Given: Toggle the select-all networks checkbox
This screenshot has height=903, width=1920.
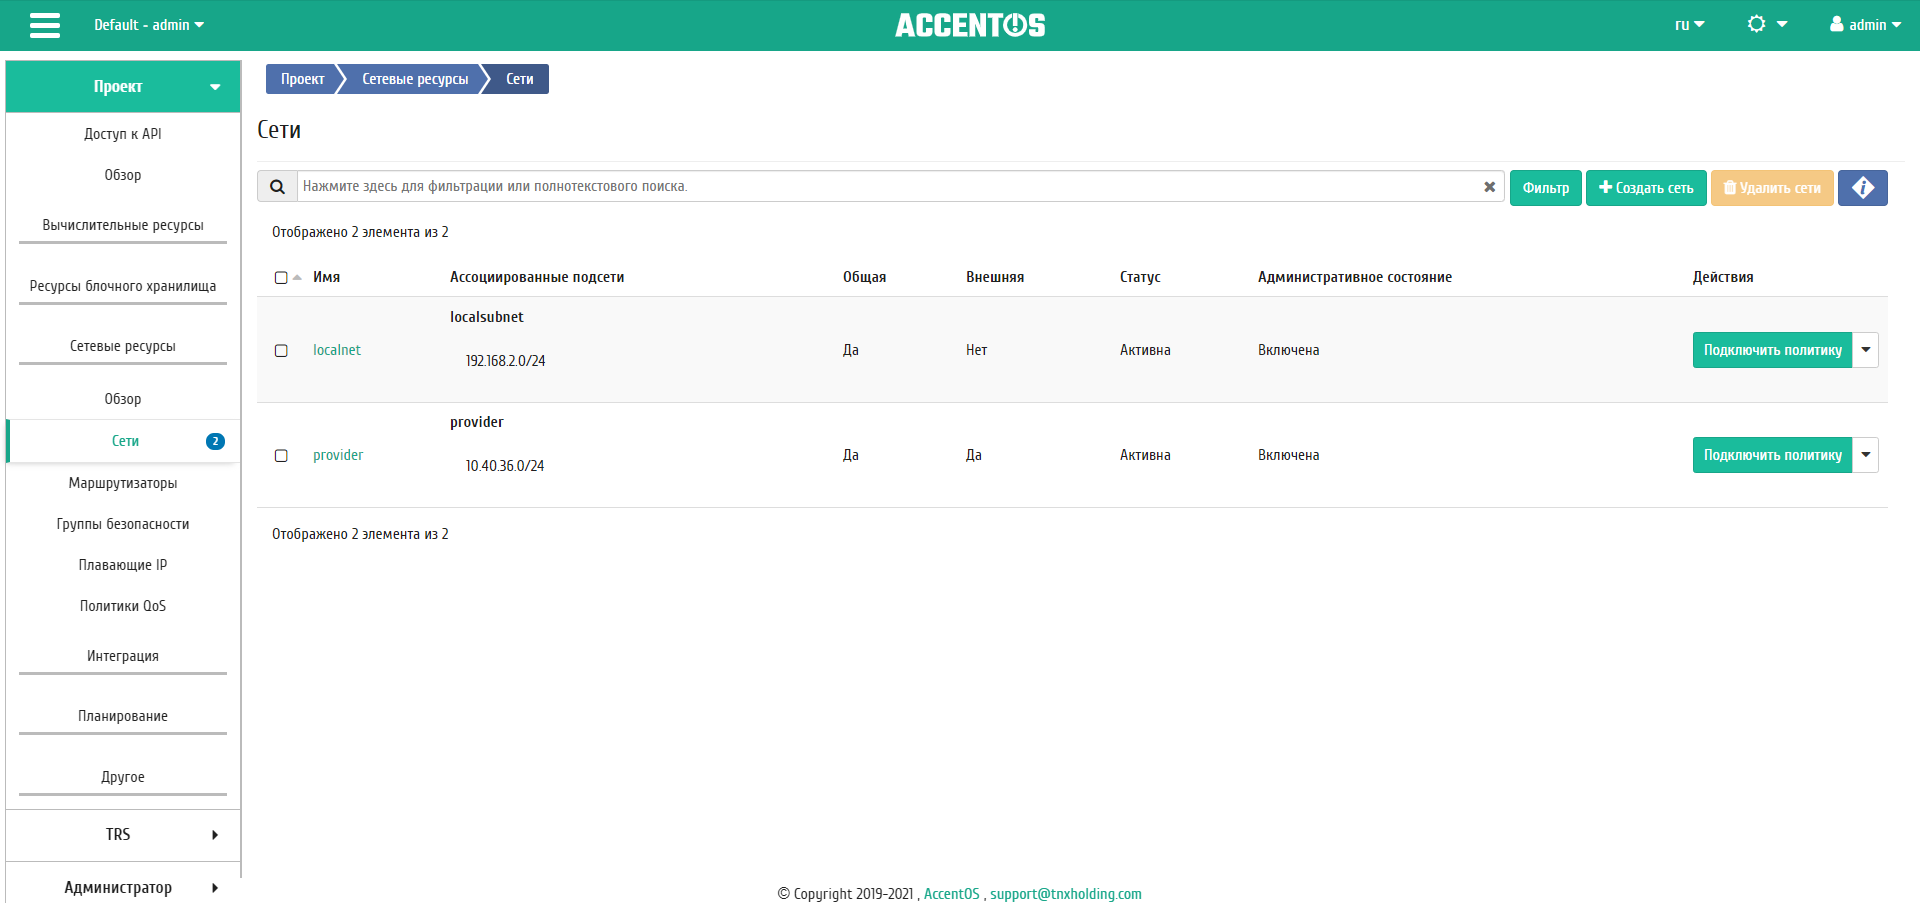Looking at the screenshot, I should click(x=281, y=278).
